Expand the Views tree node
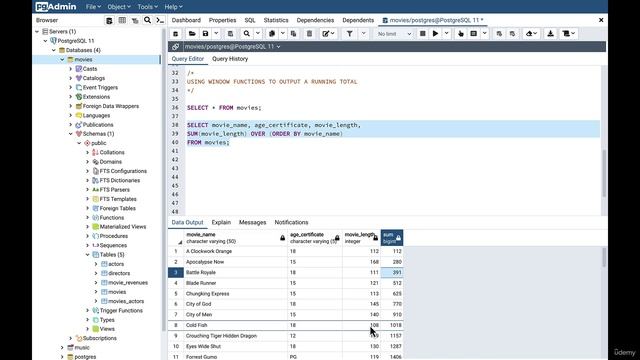This screenshot has height=360, width=640. (87, 329)
